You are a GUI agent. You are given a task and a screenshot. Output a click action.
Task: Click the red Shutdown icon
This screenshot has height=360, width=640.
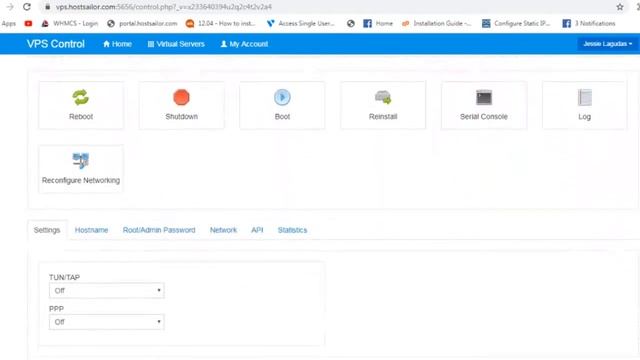point(181,98)
